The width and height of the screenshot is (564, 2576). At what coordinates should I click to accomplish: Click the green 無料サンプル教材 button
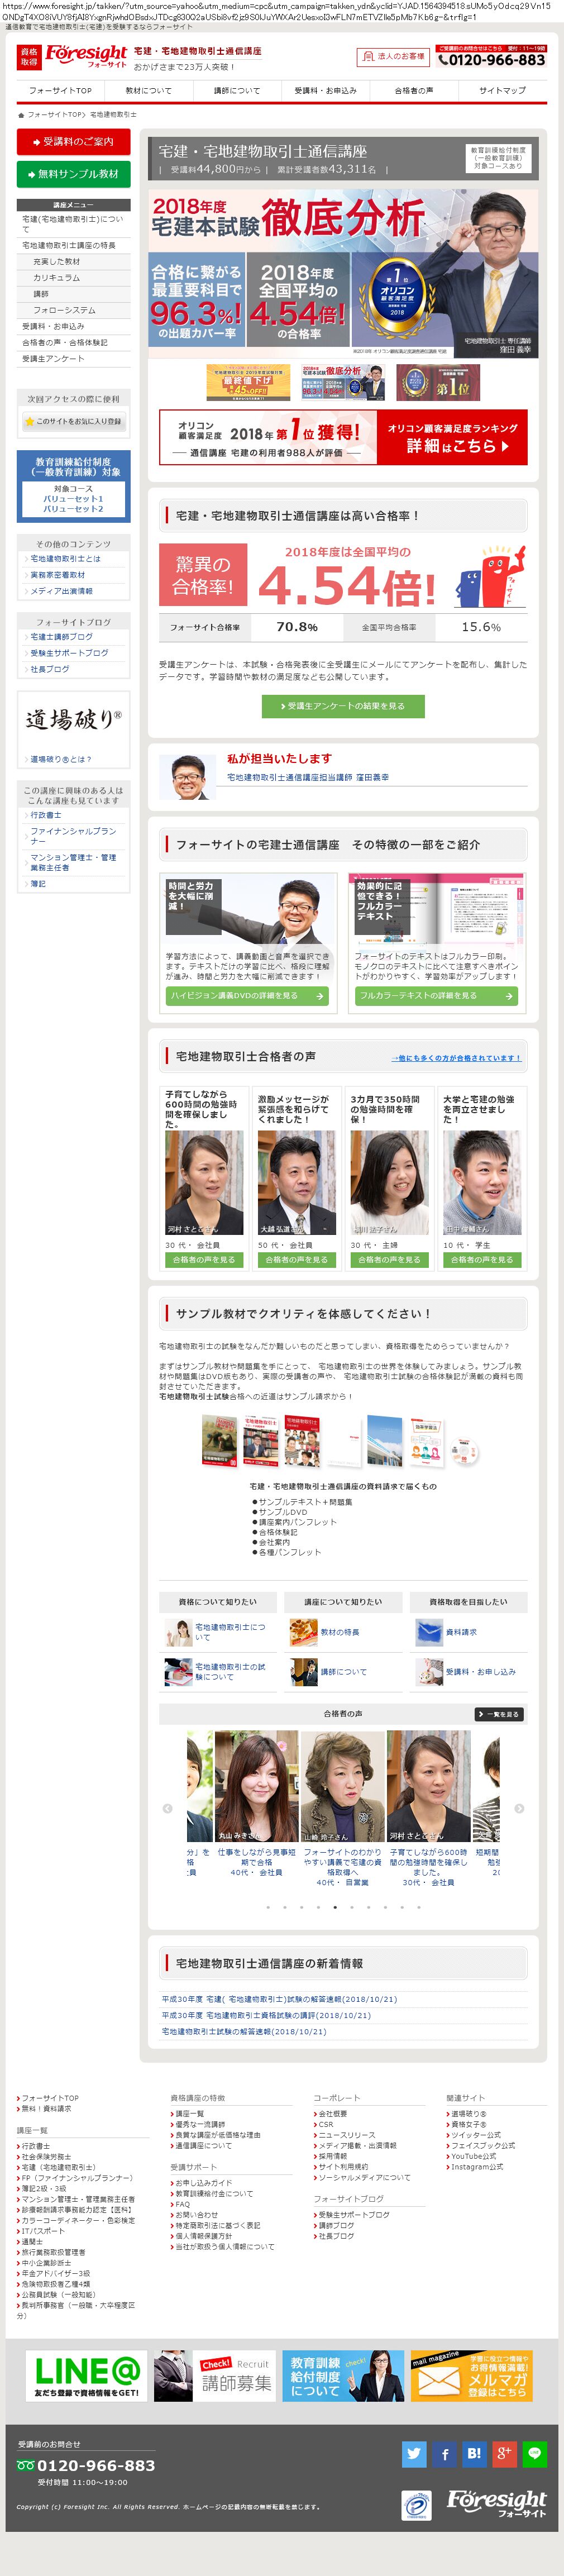(x=74, y=174)
